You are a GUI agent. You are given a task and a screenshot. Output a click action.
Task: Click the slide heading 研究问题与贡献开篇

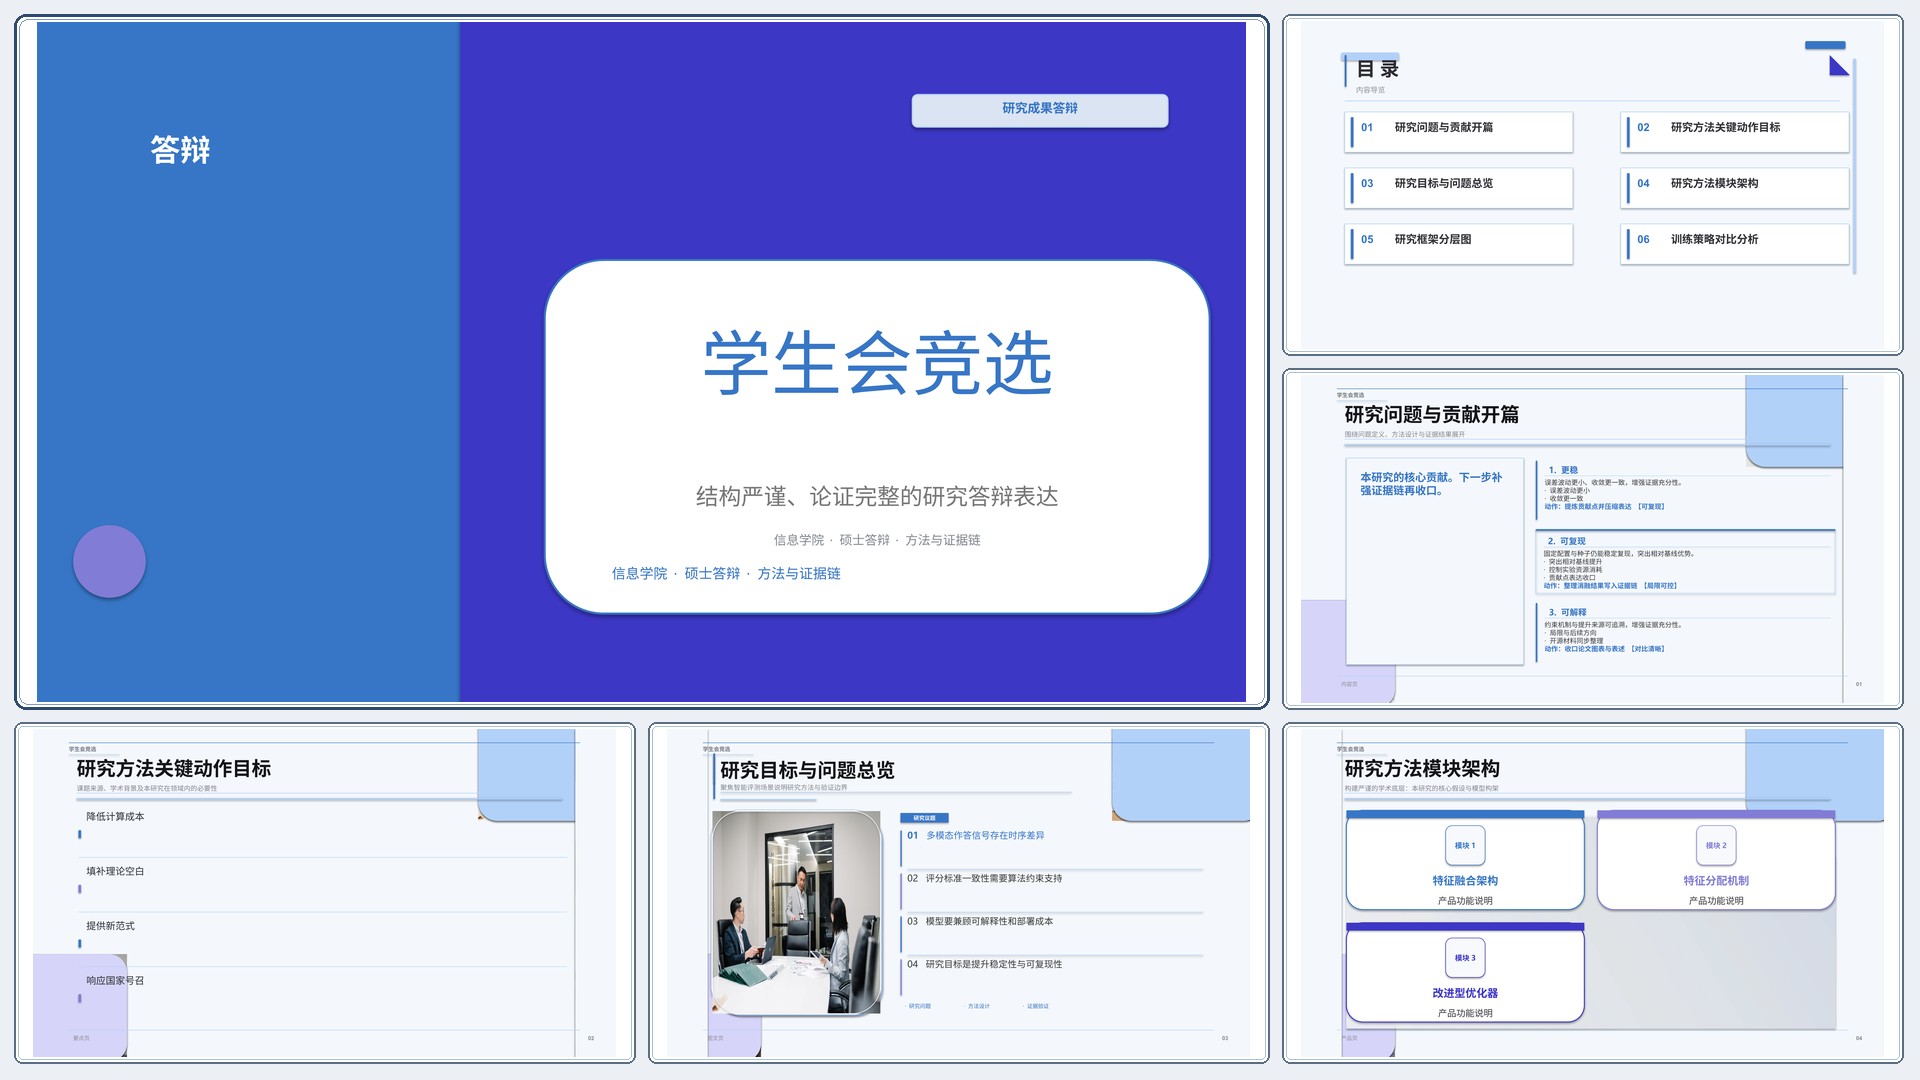[x=1431, y=415]
